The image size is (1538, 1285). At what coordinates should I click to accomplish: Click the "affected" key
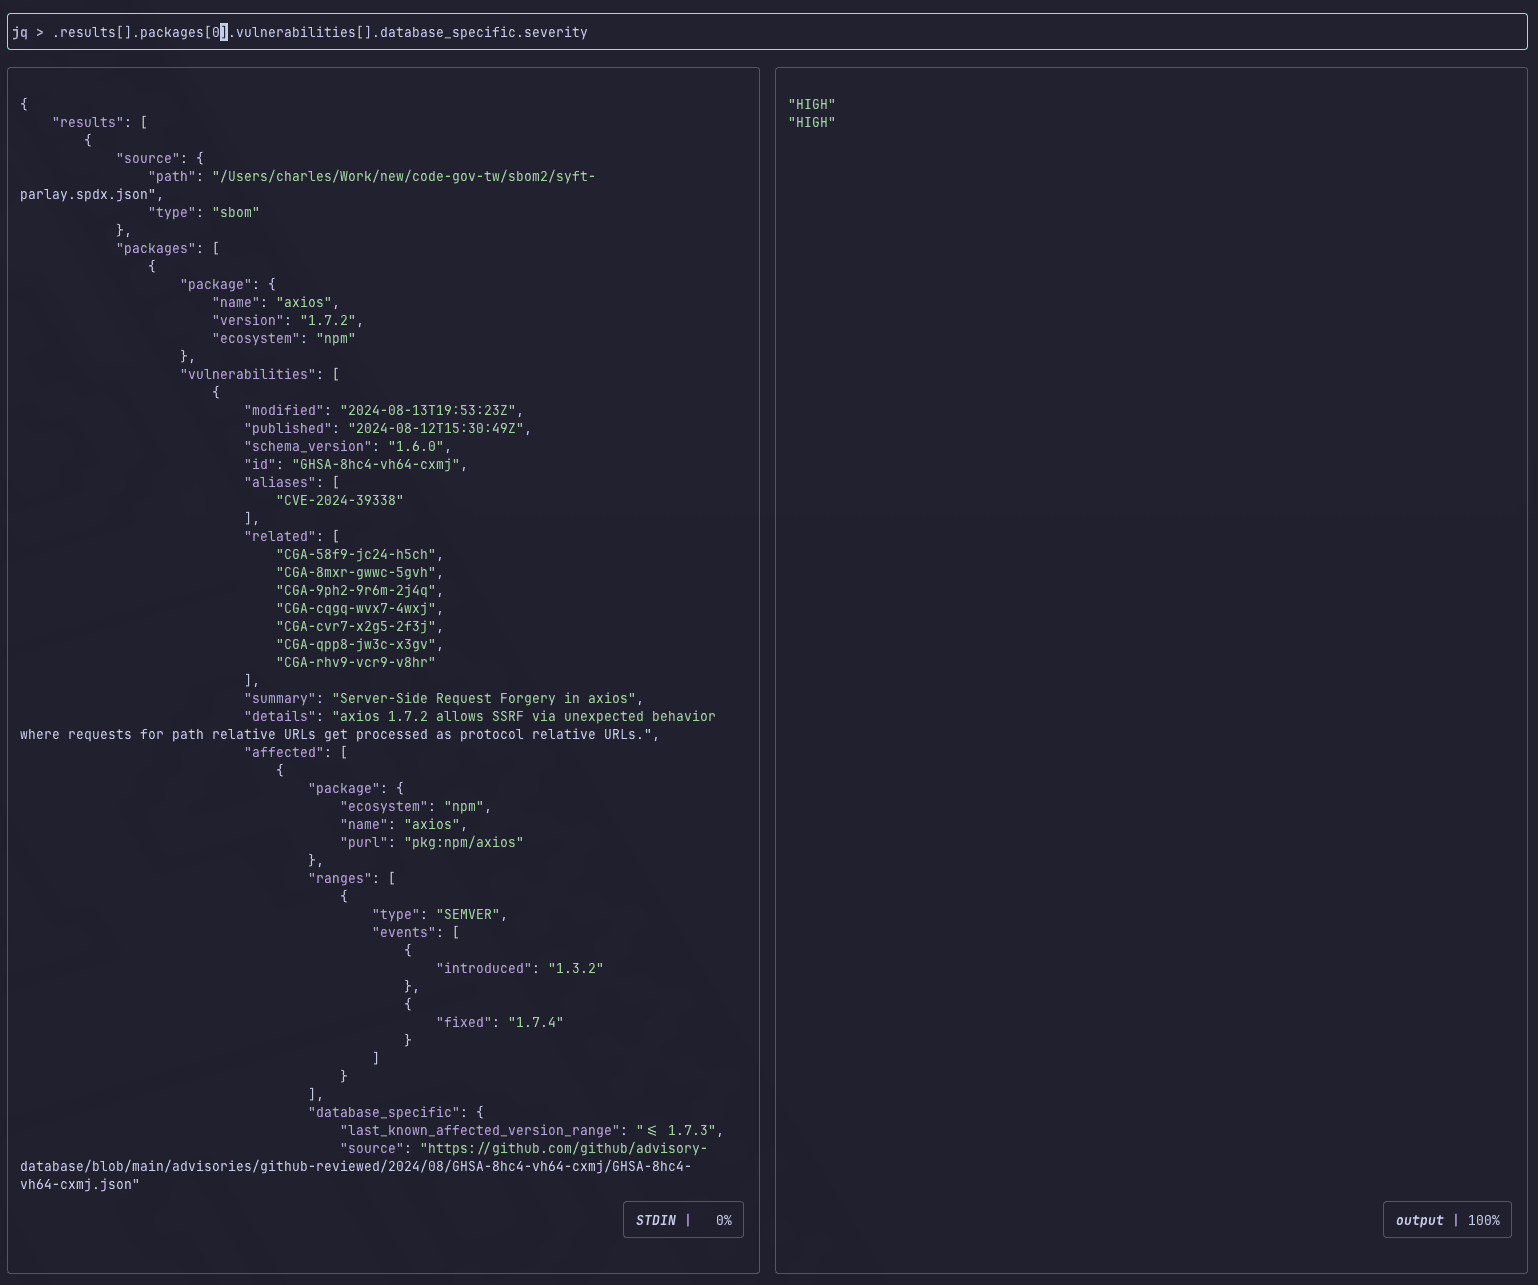[x=284, y=752]
